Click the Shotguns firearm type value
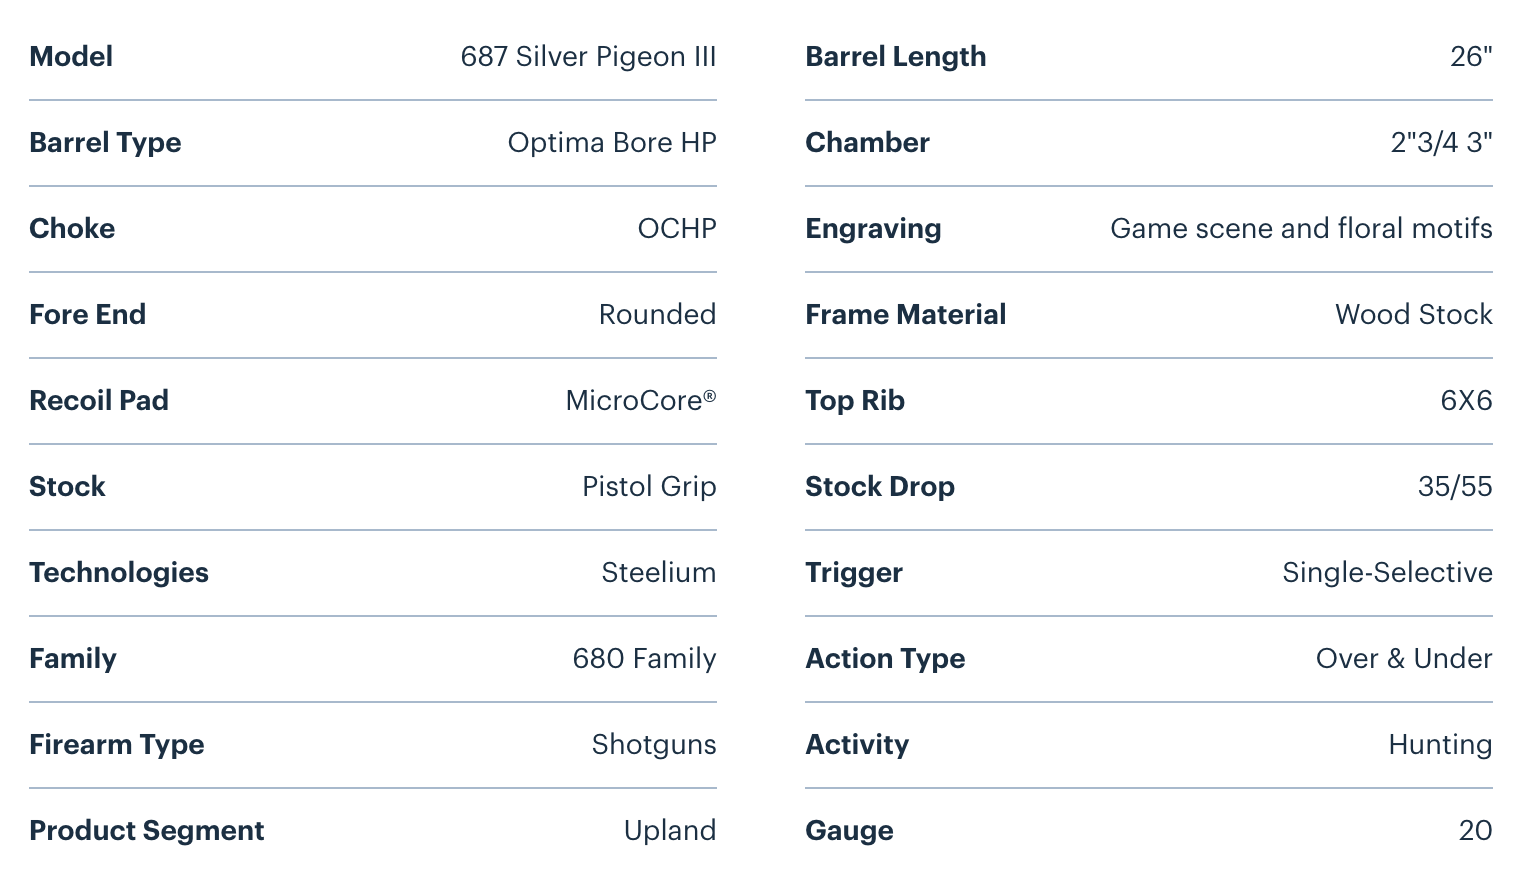The width and height of the screenshot is (1526, 886). (654, 745)
